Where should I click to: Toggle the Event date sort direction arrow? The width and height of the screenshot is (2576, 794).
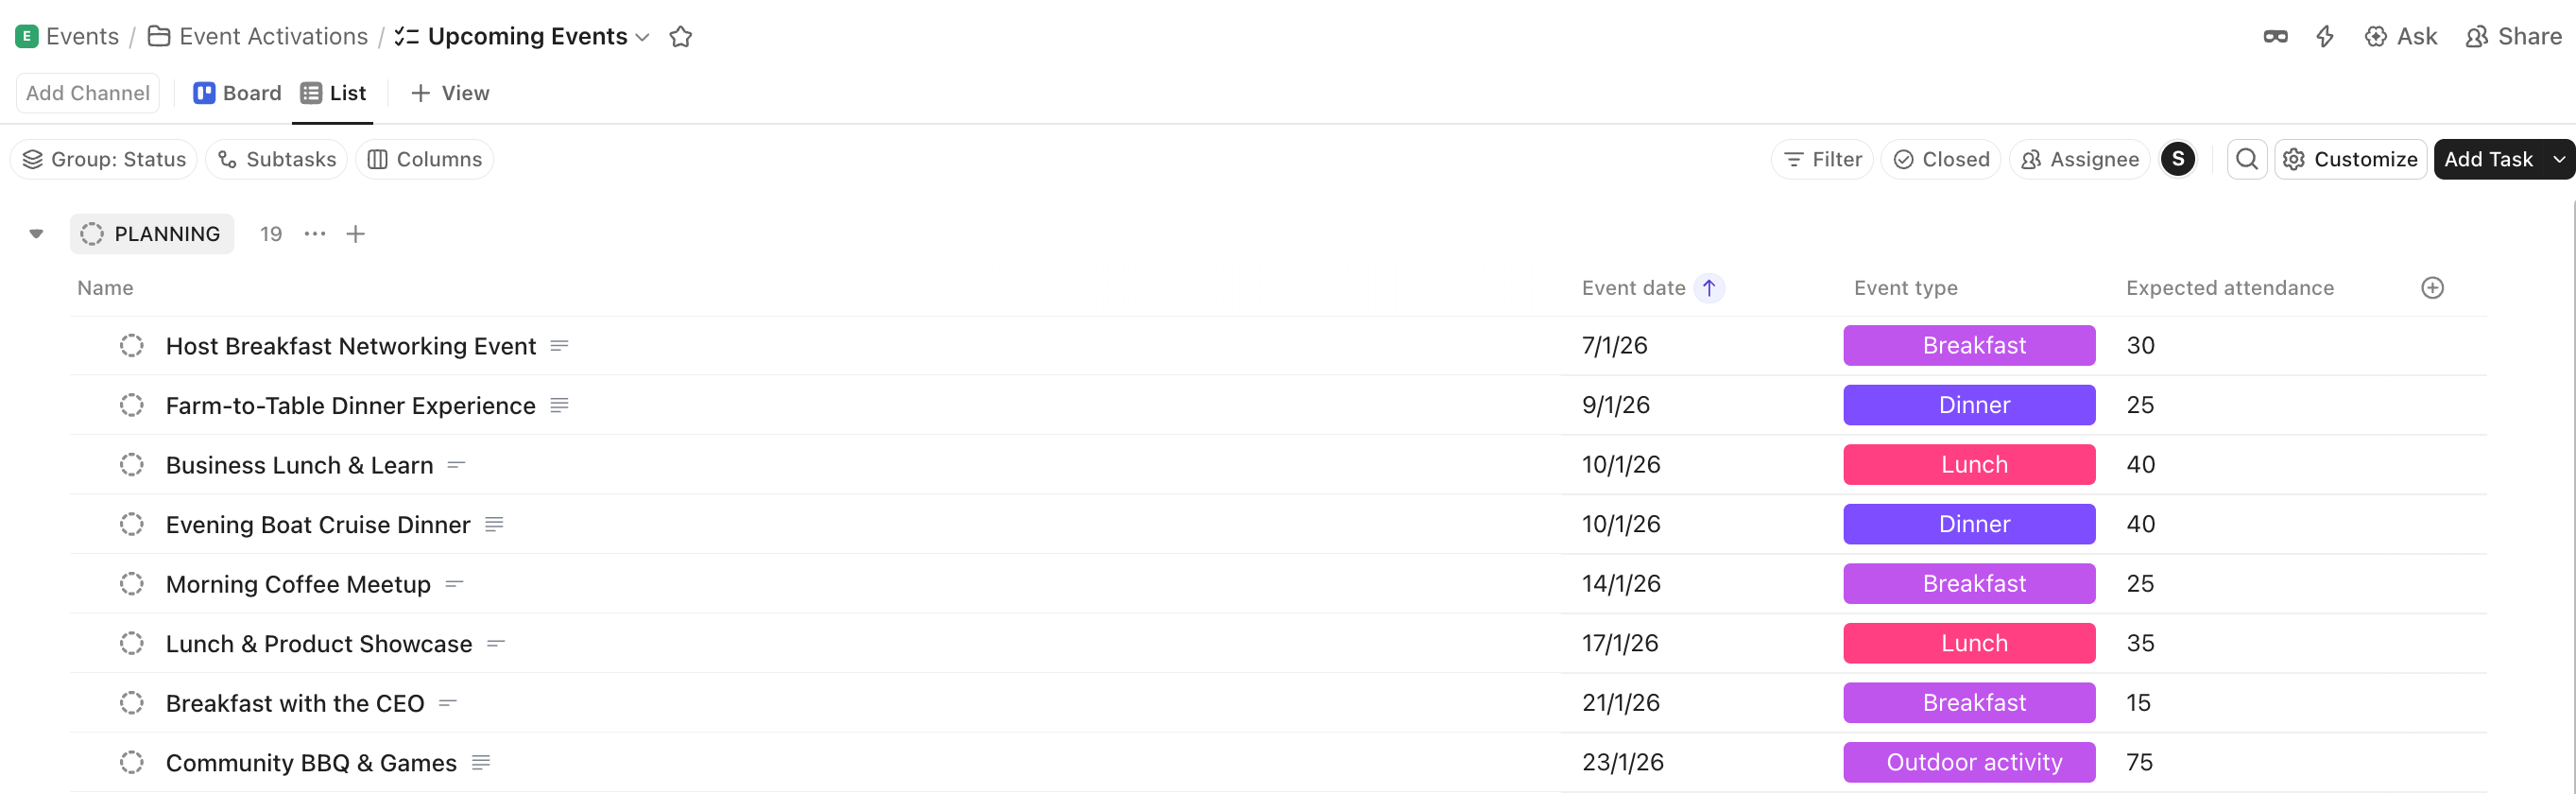[x=1709, y=288]
